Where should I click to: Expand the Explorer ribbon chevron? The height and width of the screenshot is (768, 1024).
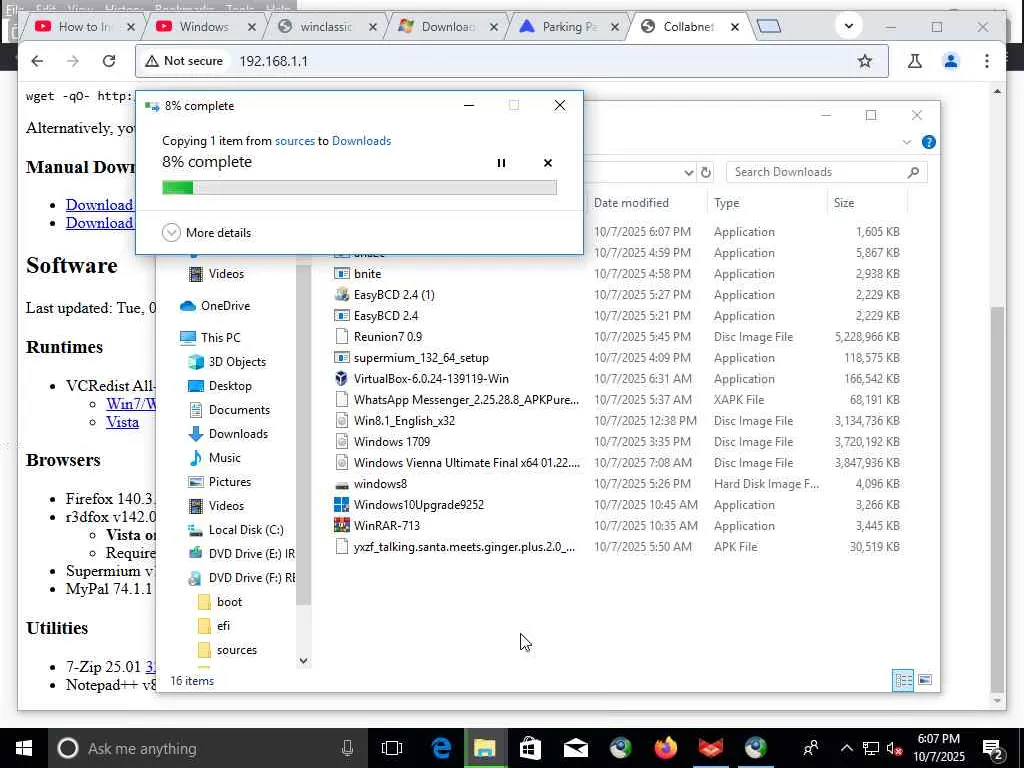point(906,142)
